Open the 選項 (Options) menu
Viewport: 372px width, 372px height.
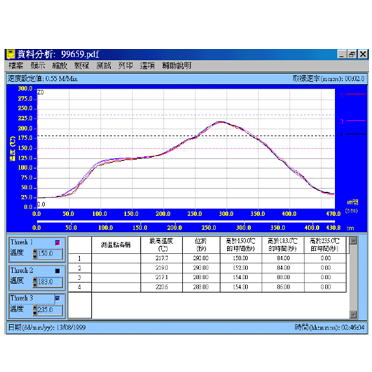147,65
